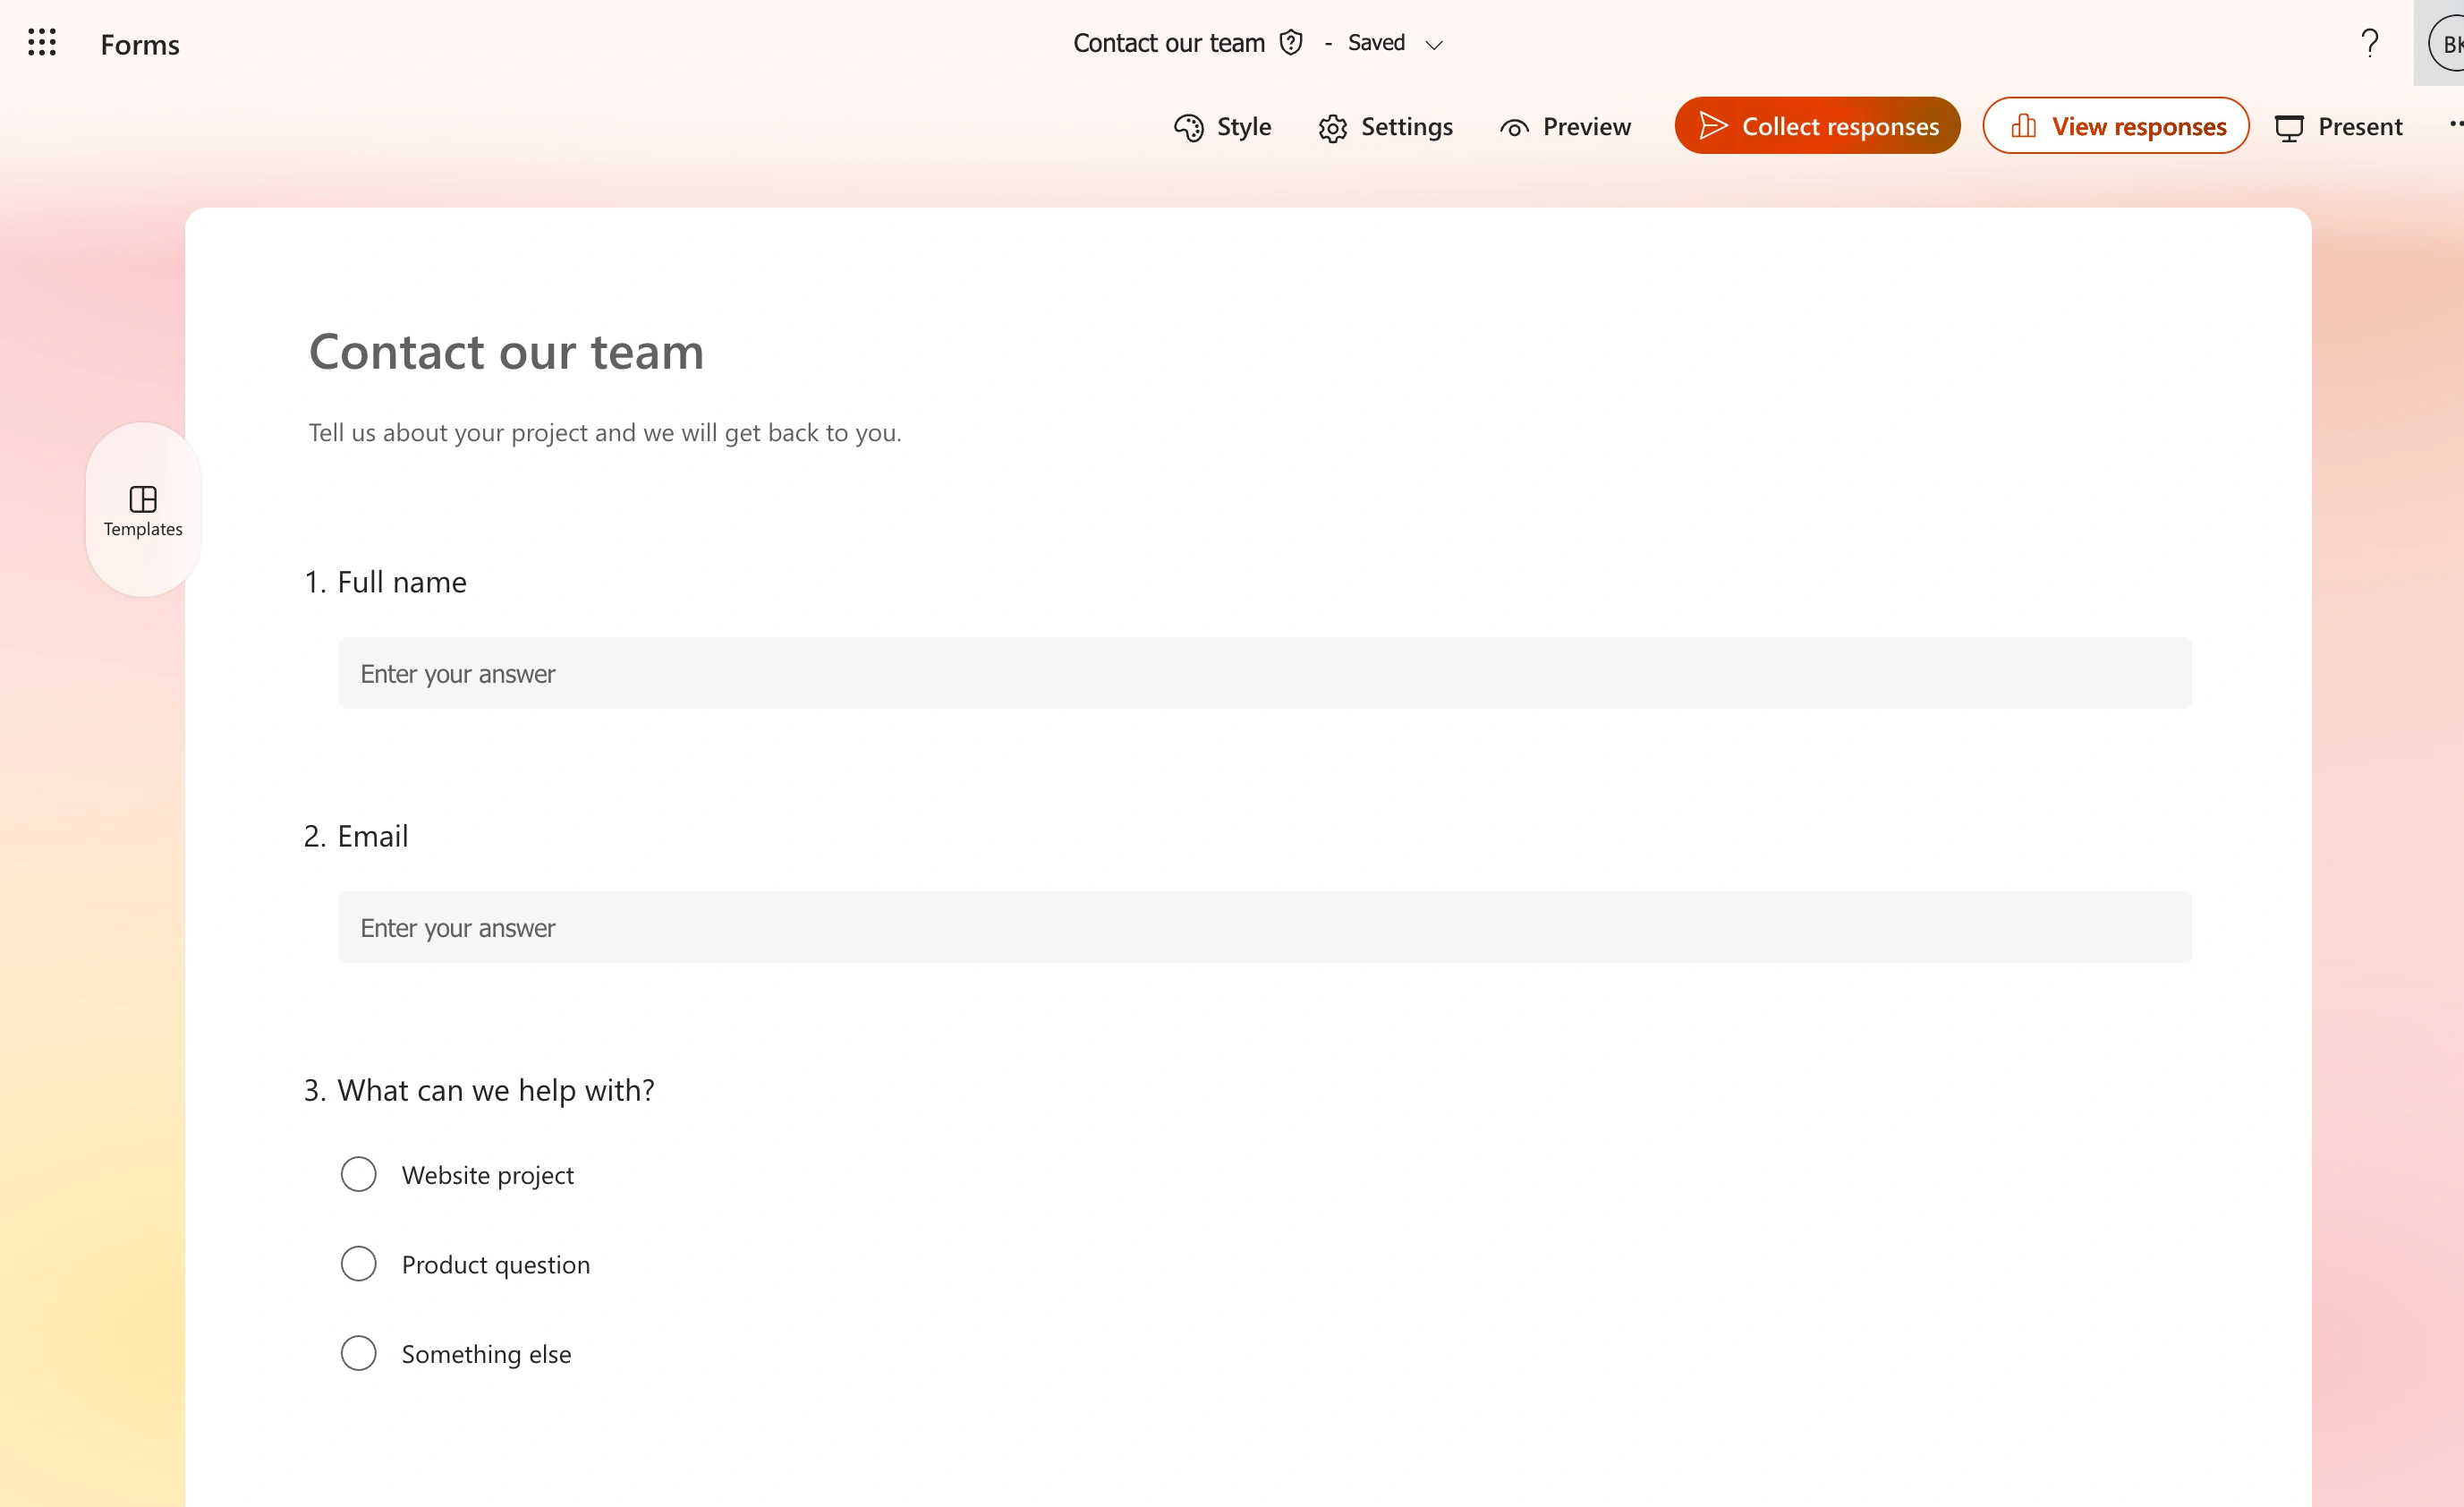Viewport: 2464px width, 1507px height.
Task: Click the form description text
Action: pos(605,433)
